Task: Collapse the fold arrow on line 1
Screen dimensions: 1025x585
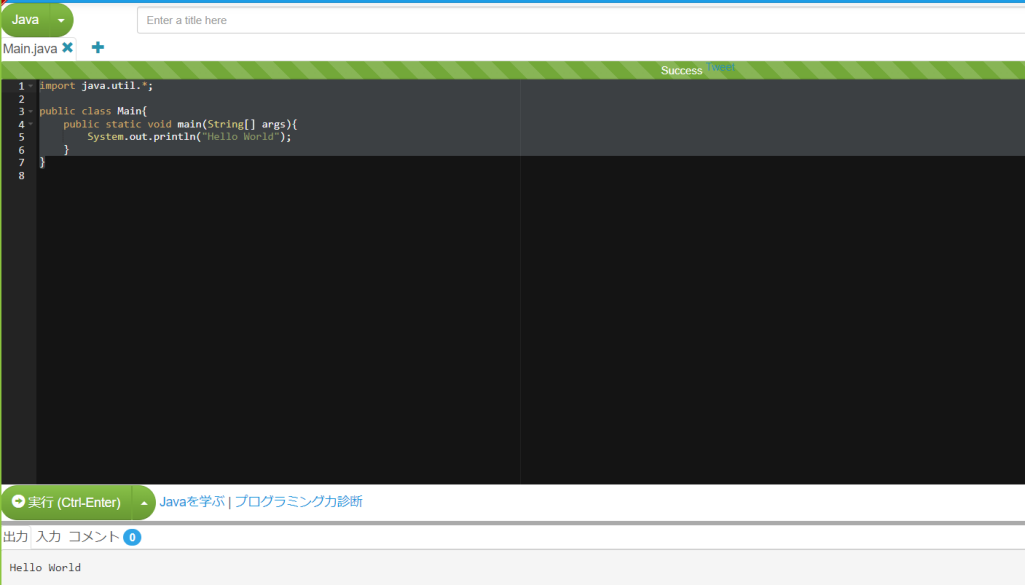Action: [31, 86]
